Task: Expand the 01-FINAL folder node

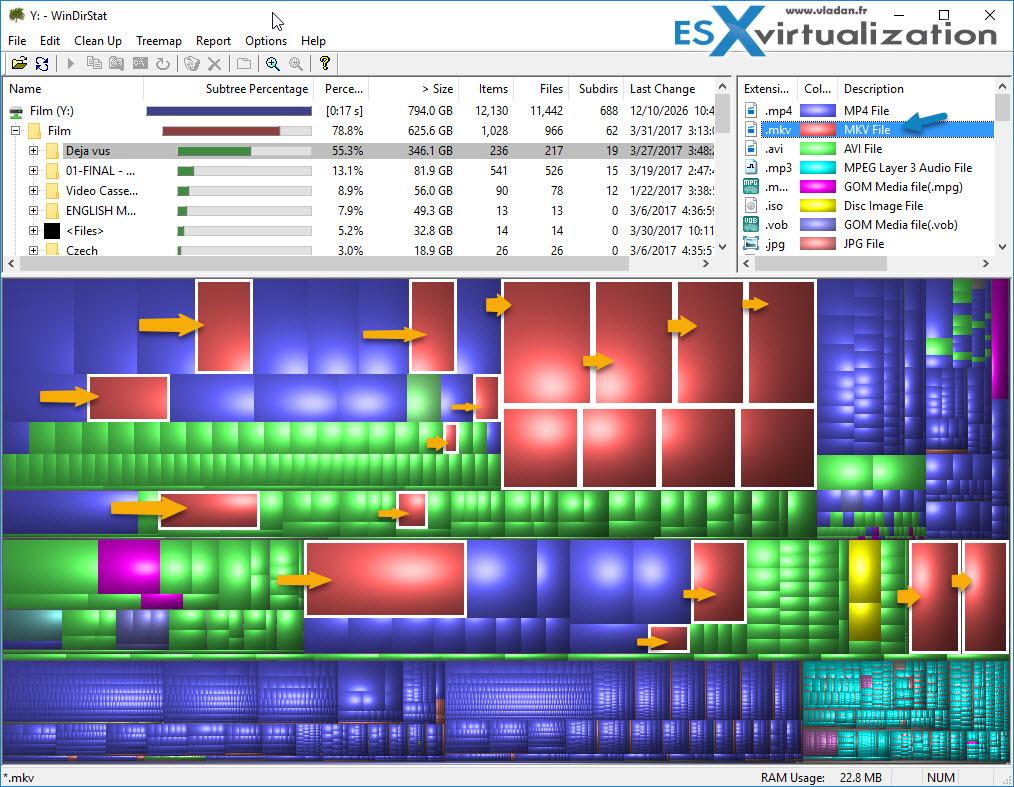Action: coord(34,171)
